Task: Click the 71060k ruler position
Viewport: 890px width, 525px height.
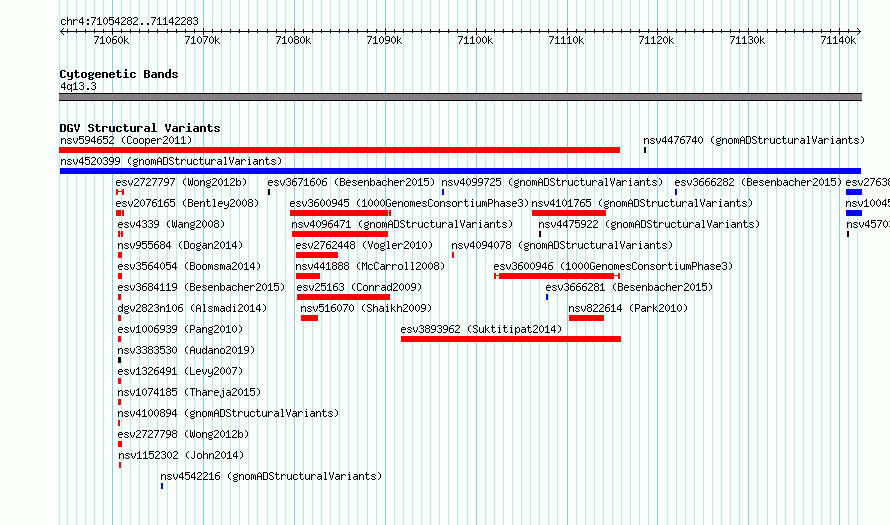Action: 111,40
